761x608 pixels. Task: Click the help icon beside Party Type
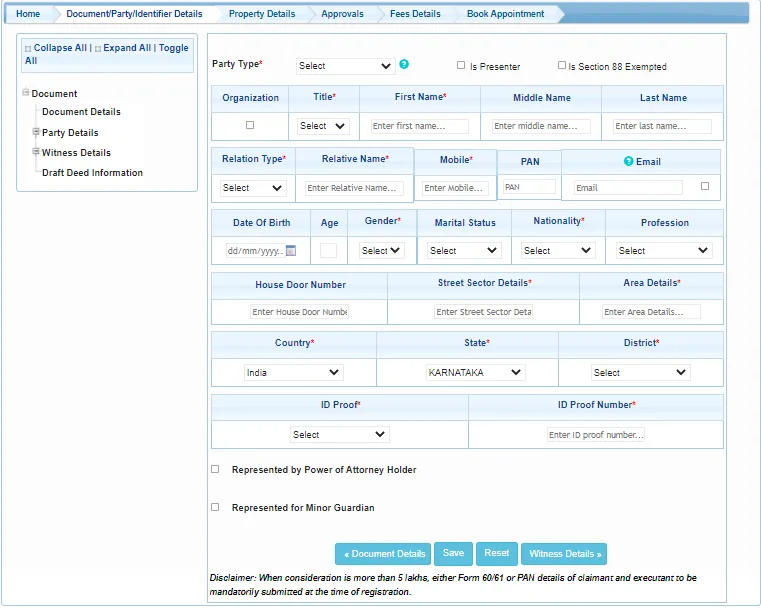(x=404, y=64)
